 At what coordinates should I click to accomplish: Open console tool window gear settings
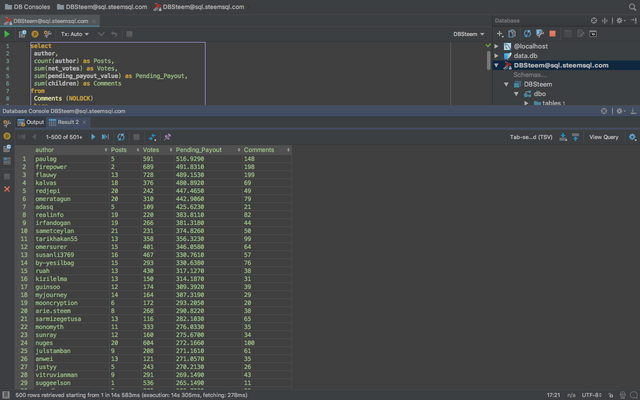[x=621, y=111]
